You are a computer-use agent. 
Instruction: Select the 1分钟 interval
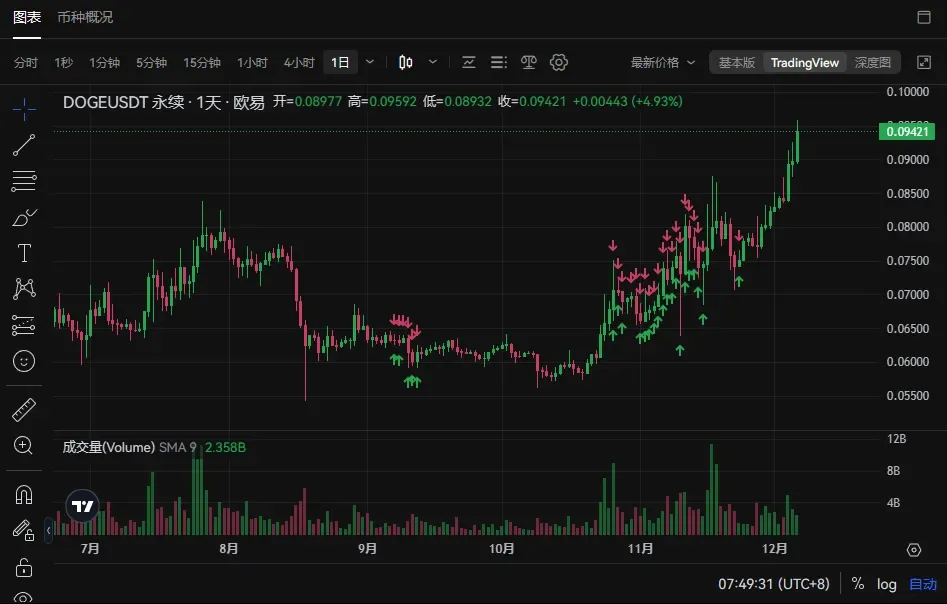pos(104,62)
